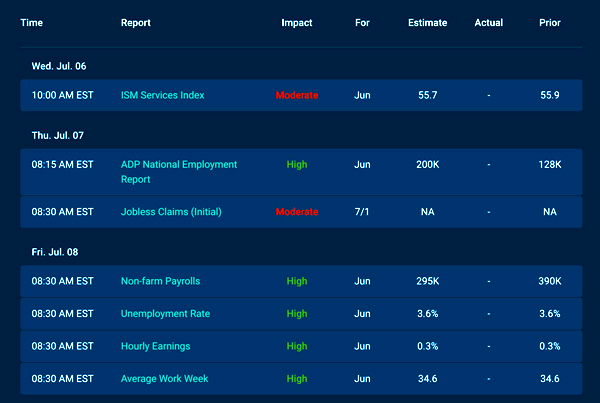Click the Actual column header
This screenshot has height=403, width=600.
pos(489,22)
